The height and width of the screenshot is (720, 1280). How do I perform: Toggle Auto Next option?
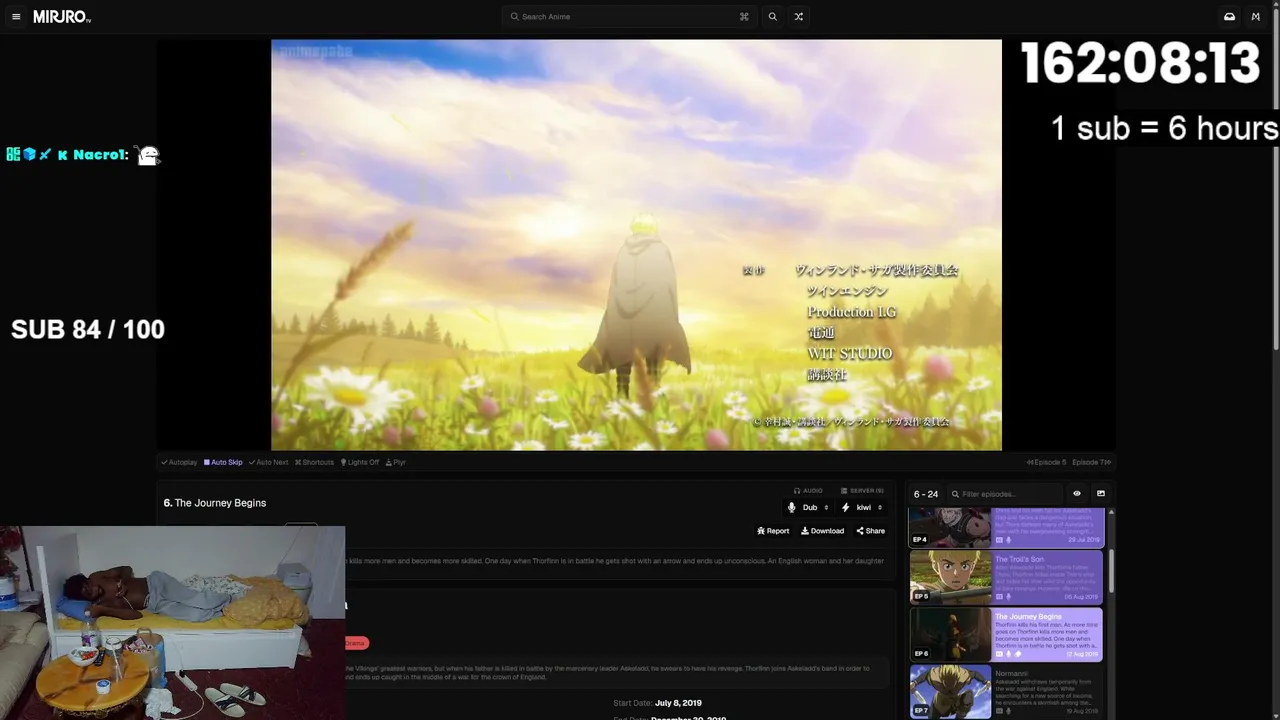[x=268, y=462]
